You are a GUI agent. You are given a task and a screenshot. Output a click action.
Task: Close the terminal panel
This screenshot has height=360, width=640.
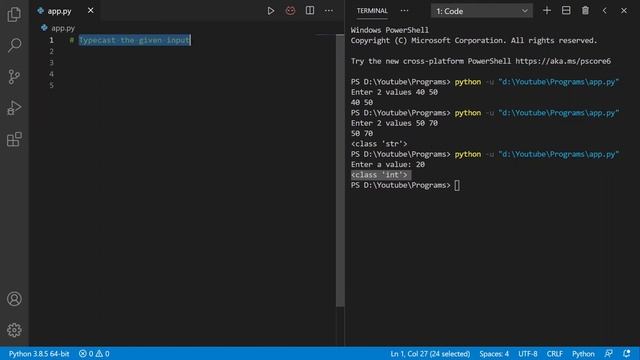coord(624,11)
